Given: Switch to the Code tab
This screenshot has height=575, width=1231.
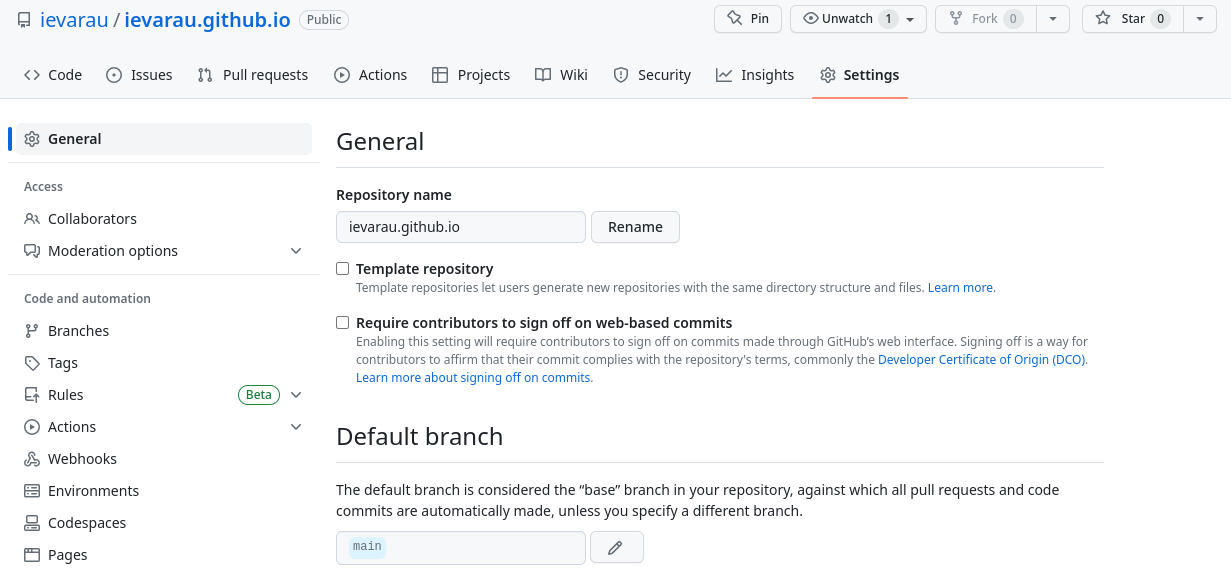Looking at the screenshot, I should [x=53, y=75].
